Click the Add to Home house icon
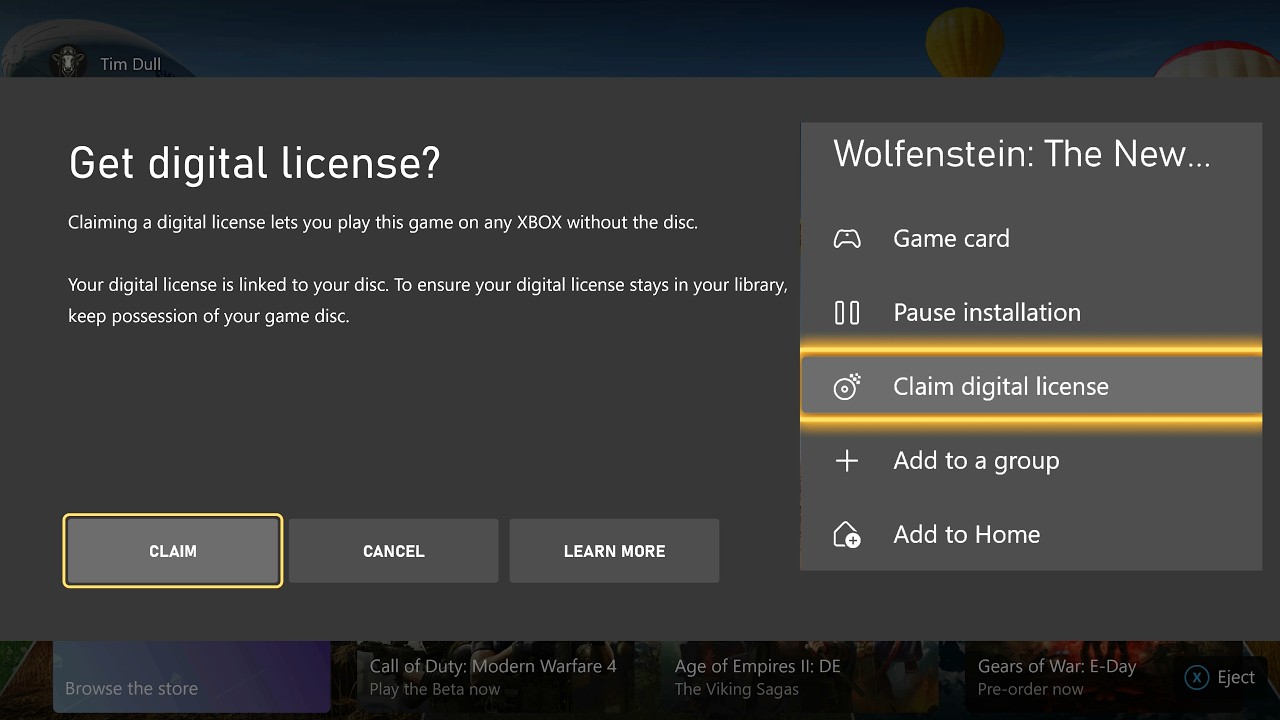Image resolution: width=1280 pixels, height=720 pixels. tap(847, 535)
